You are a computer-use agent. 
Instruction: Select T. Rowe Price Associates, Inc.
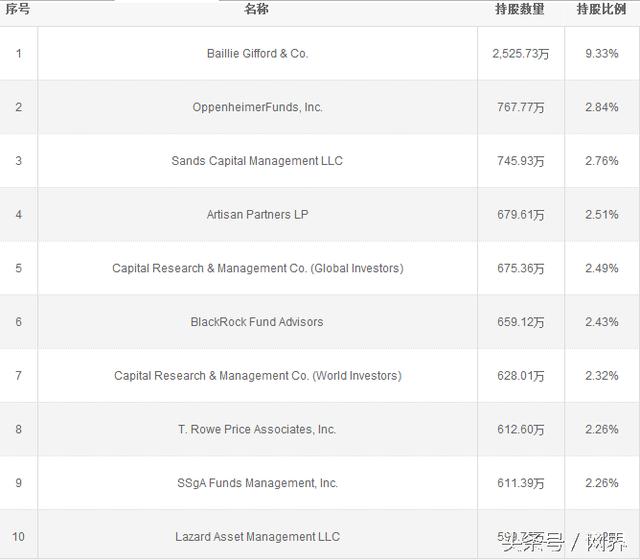[257, 429]
